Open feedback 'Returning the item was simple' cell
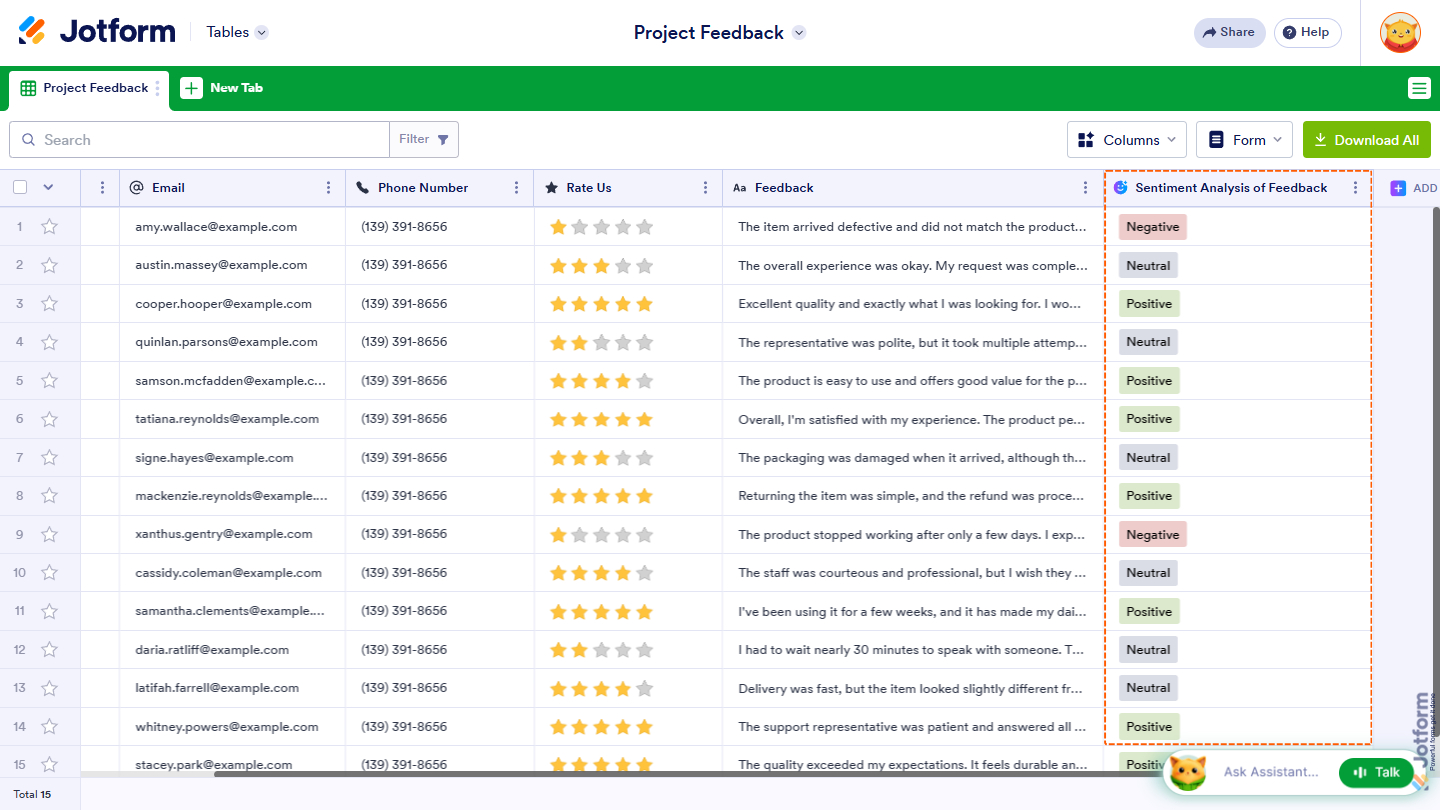The width and height of the screenshot is (1440, 810). 912,496
